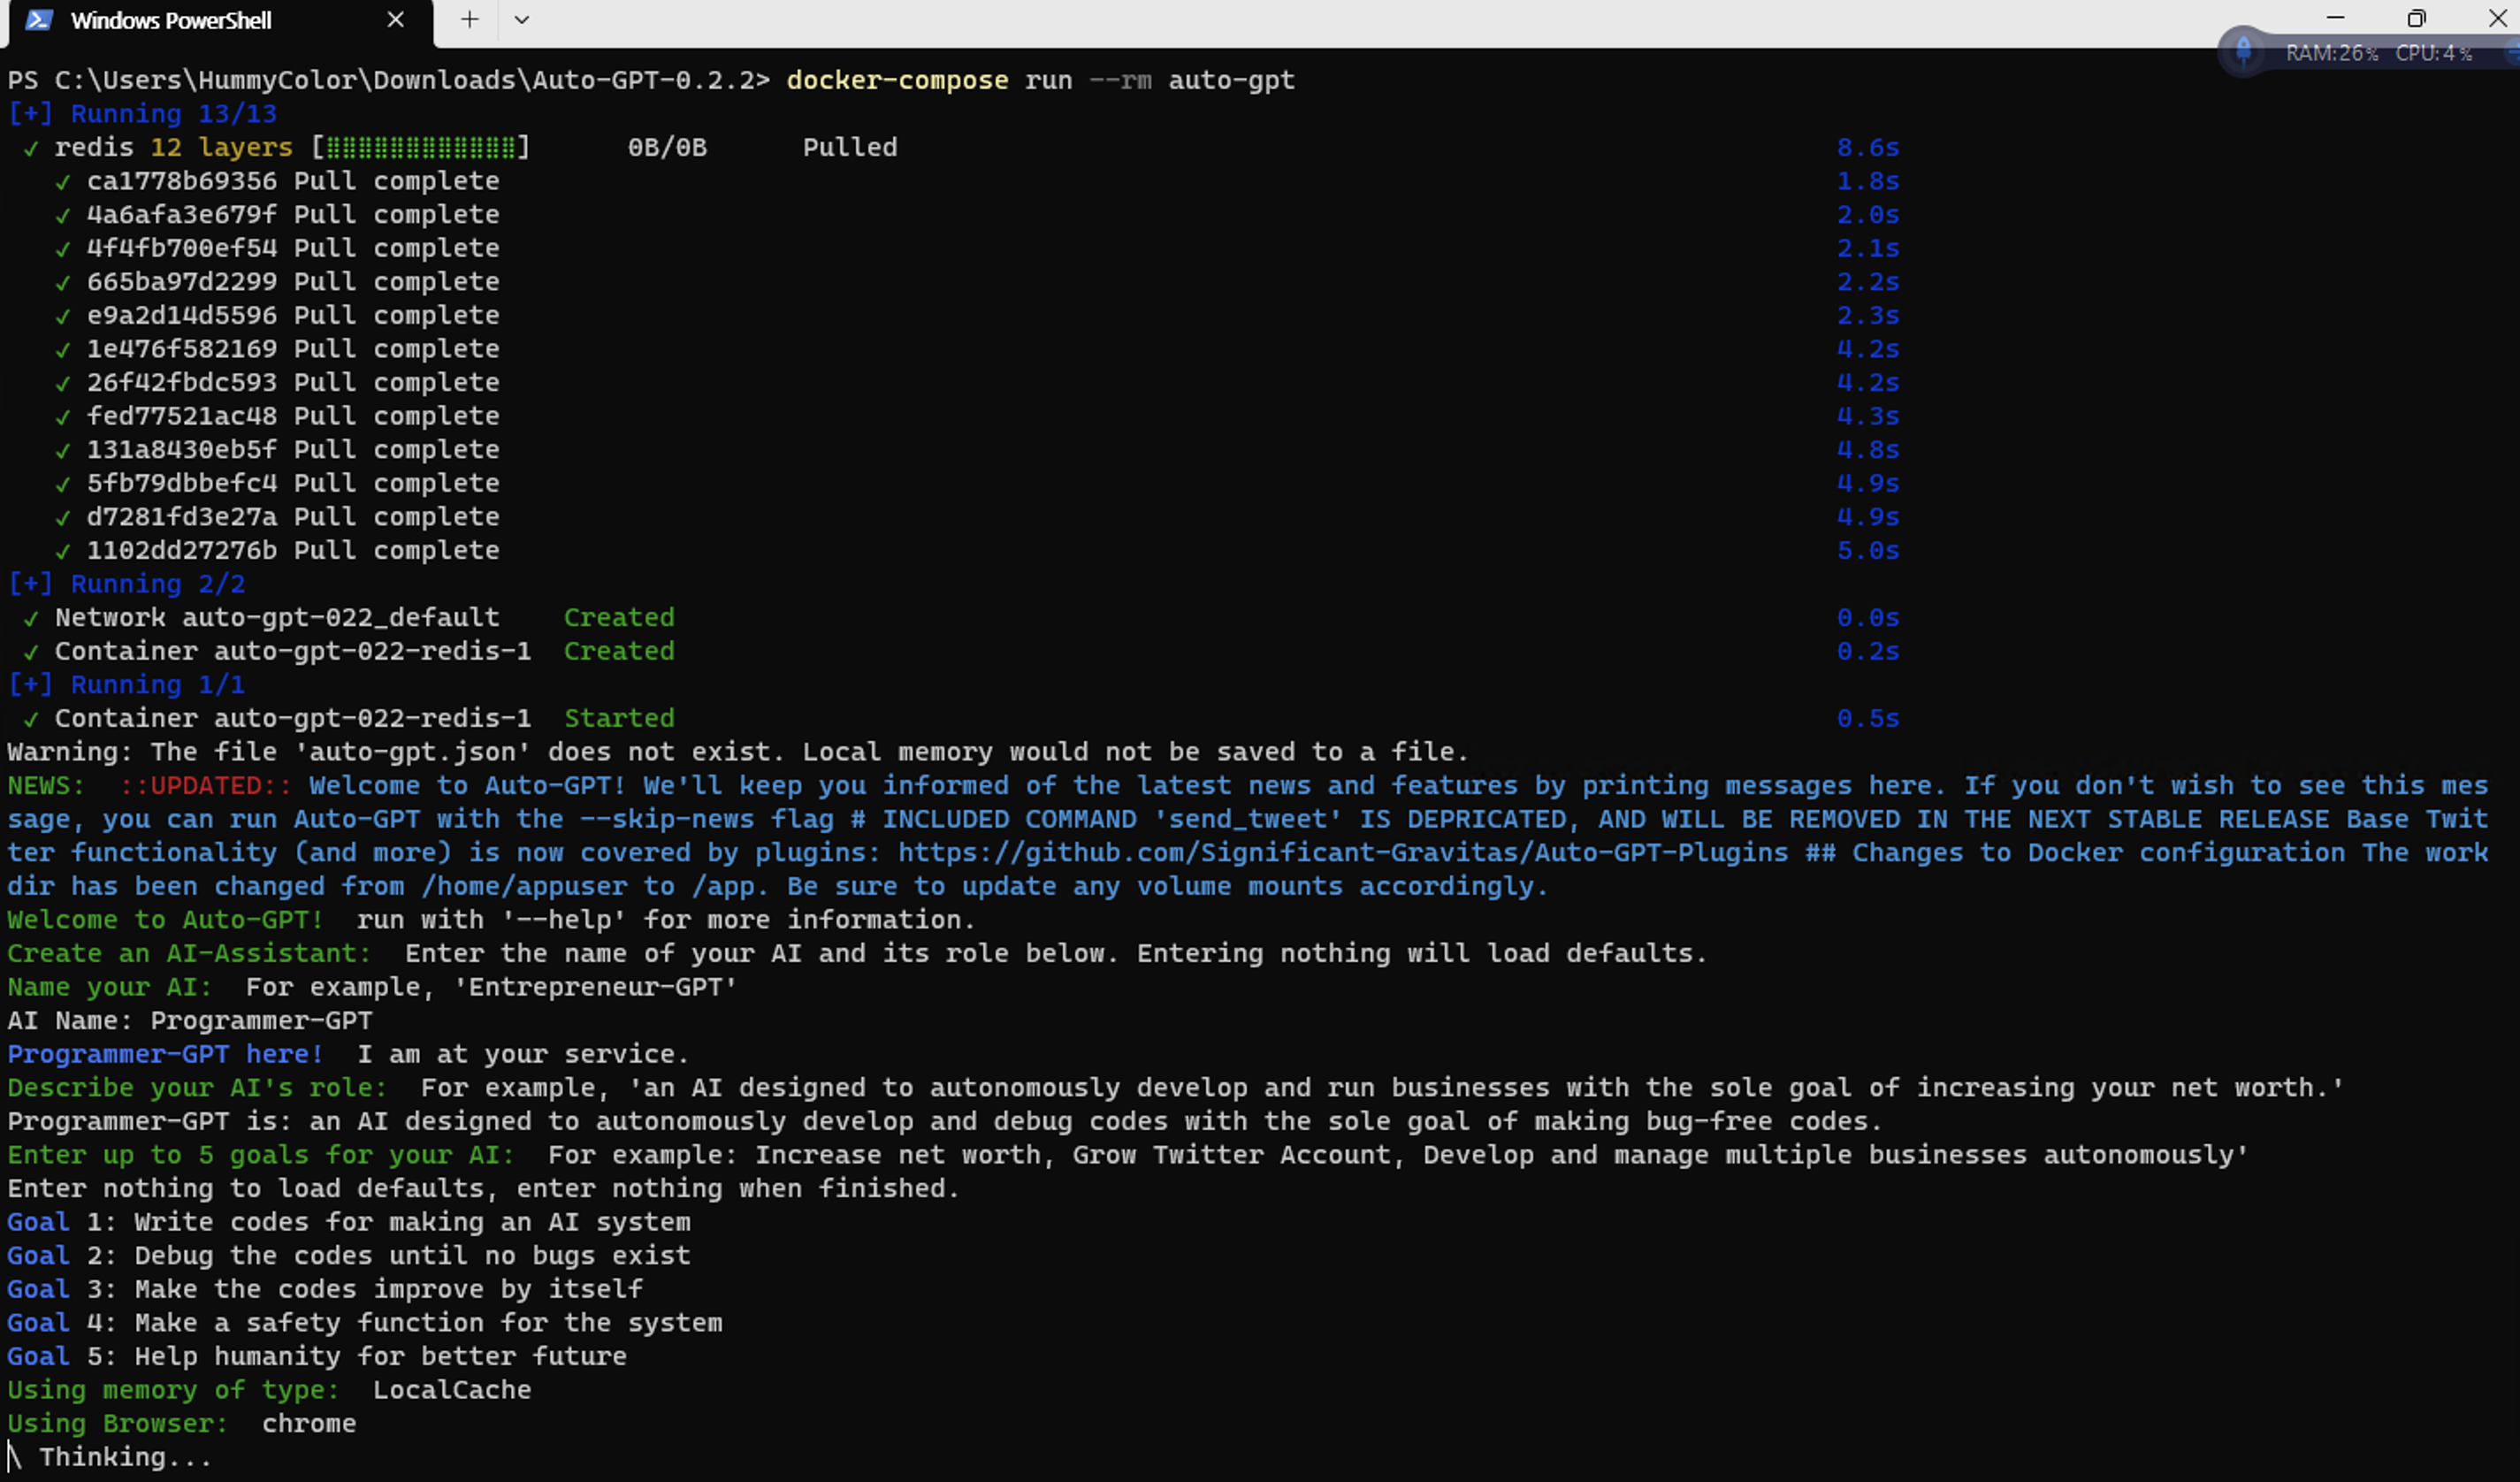Viewport: 2520px width, 1482px height.
Task: Open the Auto-GPT-Plugins GitHub link
Action: (x=1342, y=853)
